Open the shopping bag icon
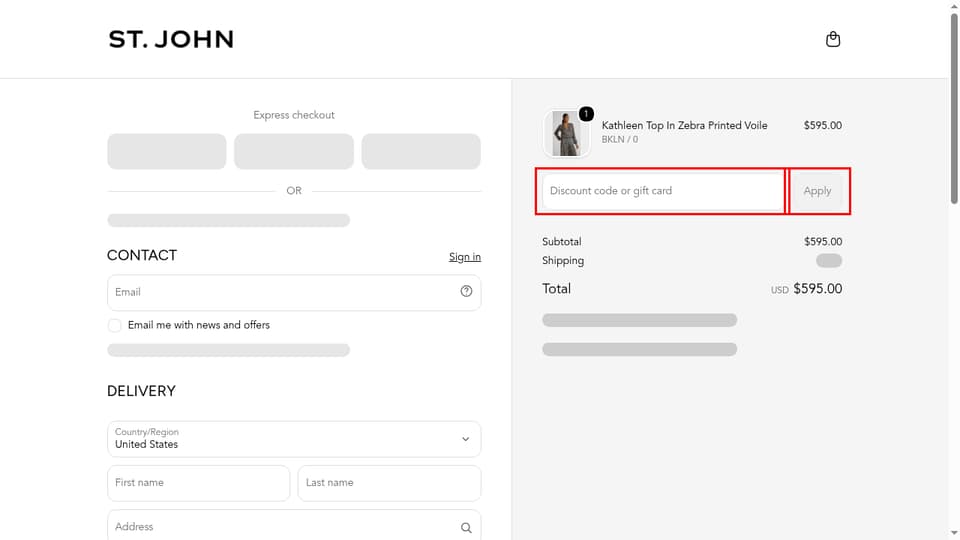This screenshot has width=960, height=540. pyautogui.click(x=833, y=39)
